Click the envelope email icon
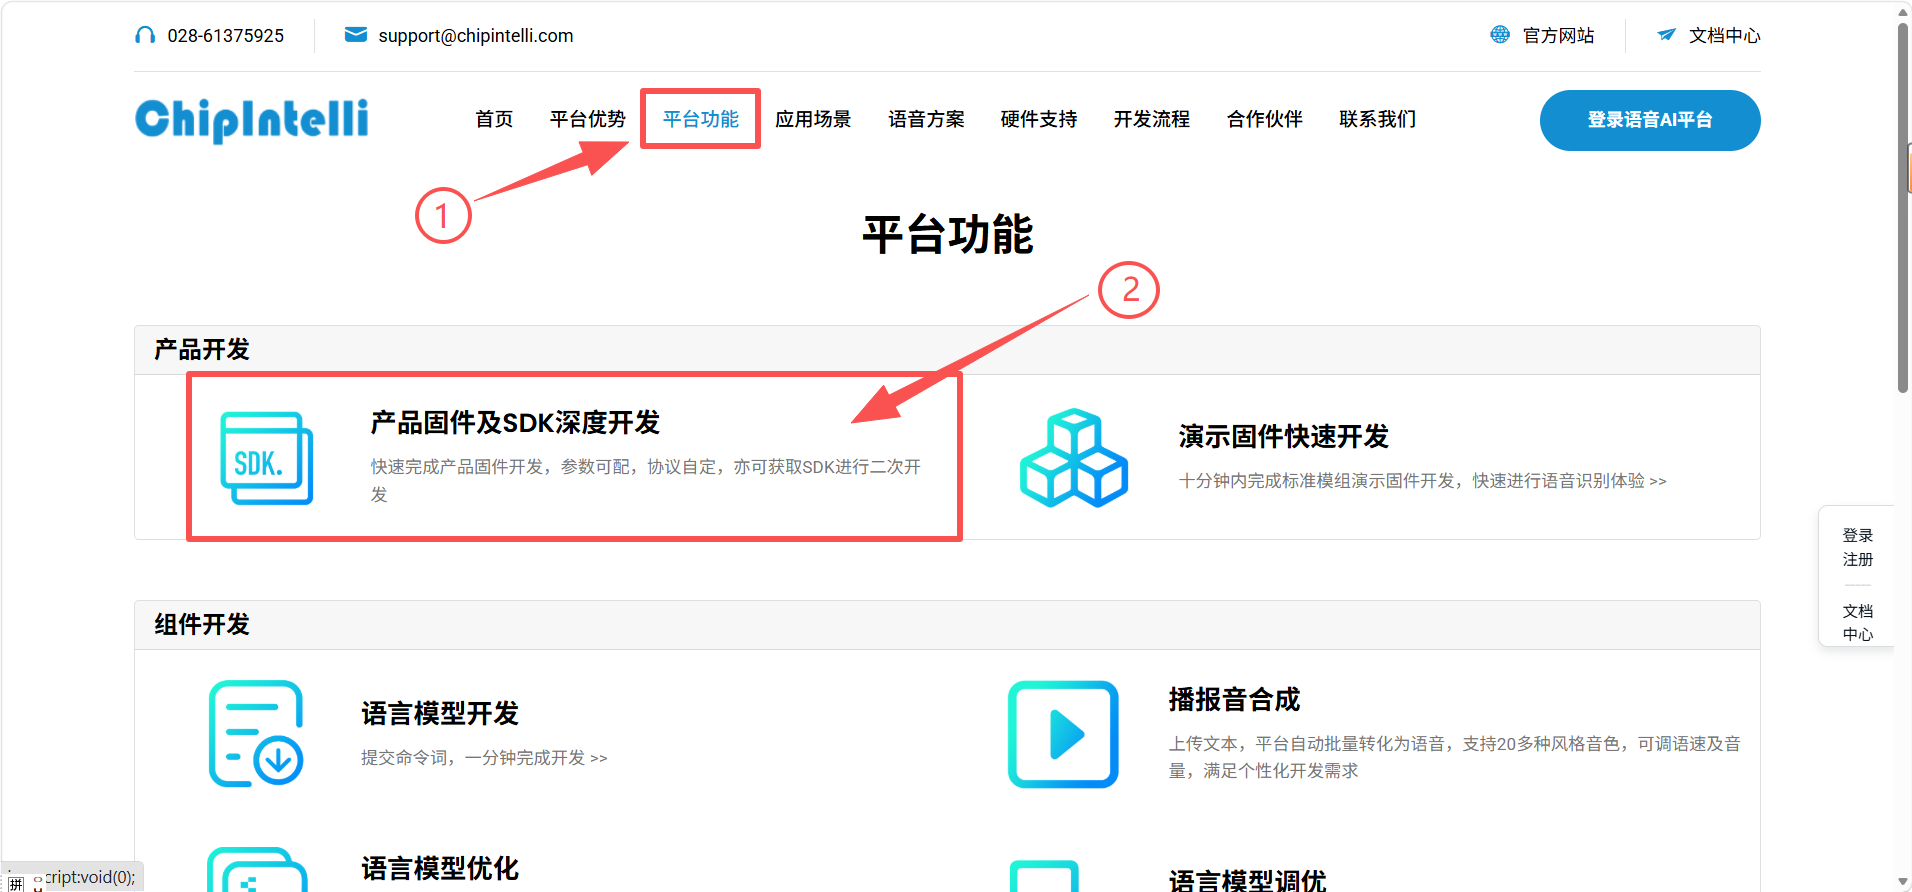 tap(355, 35)
